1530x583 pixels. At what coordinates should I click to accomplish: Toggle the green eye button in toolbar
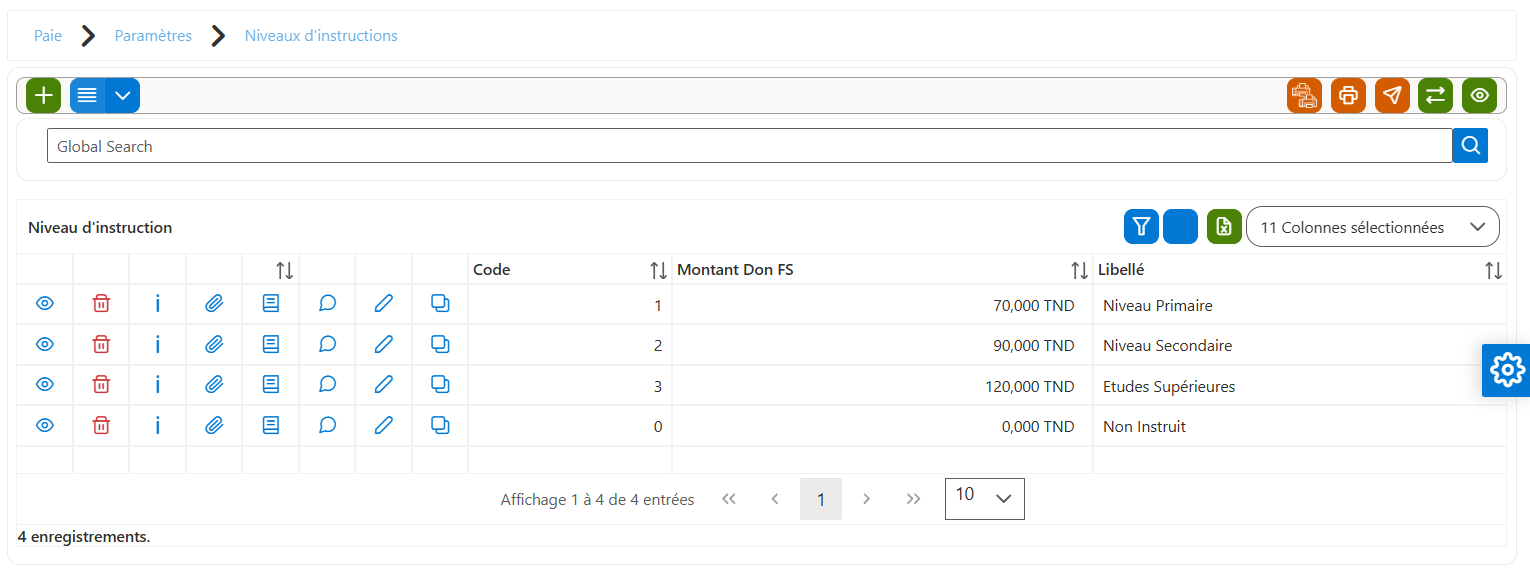coord(1479,96)
